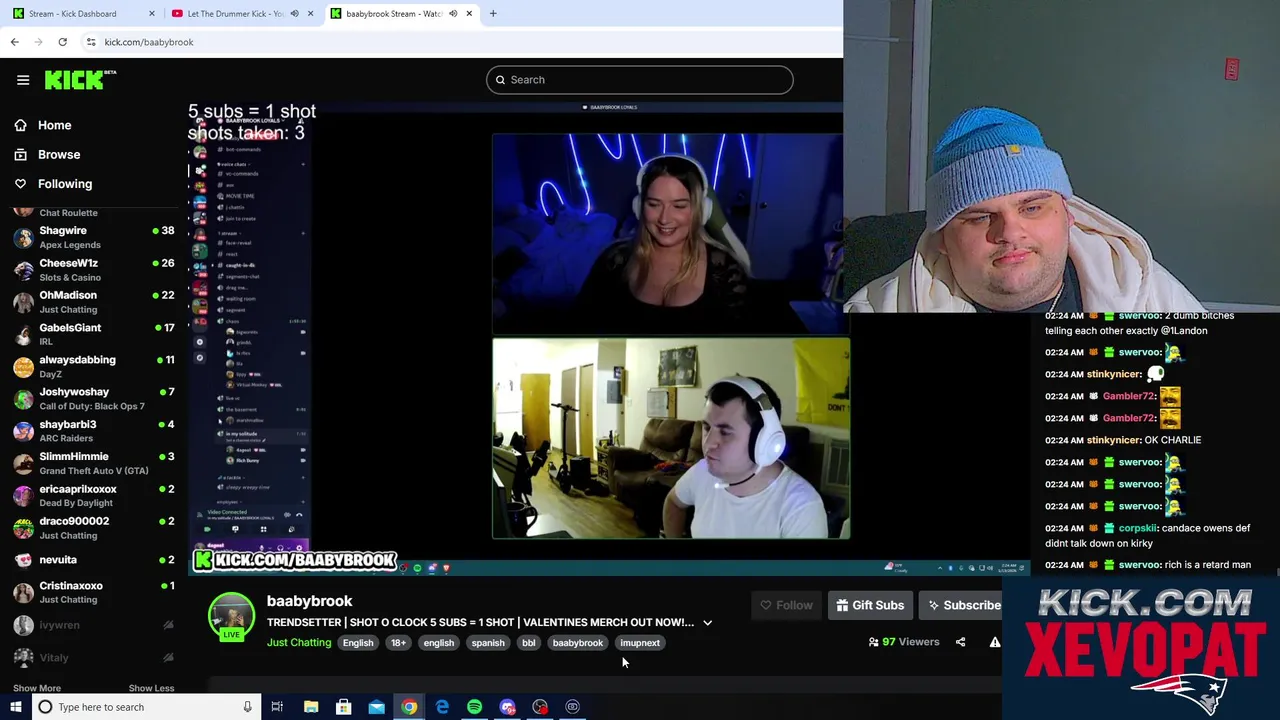Click taskbar microphone voice search icon
Screen dimensions: 1280x720
[247, 707]
